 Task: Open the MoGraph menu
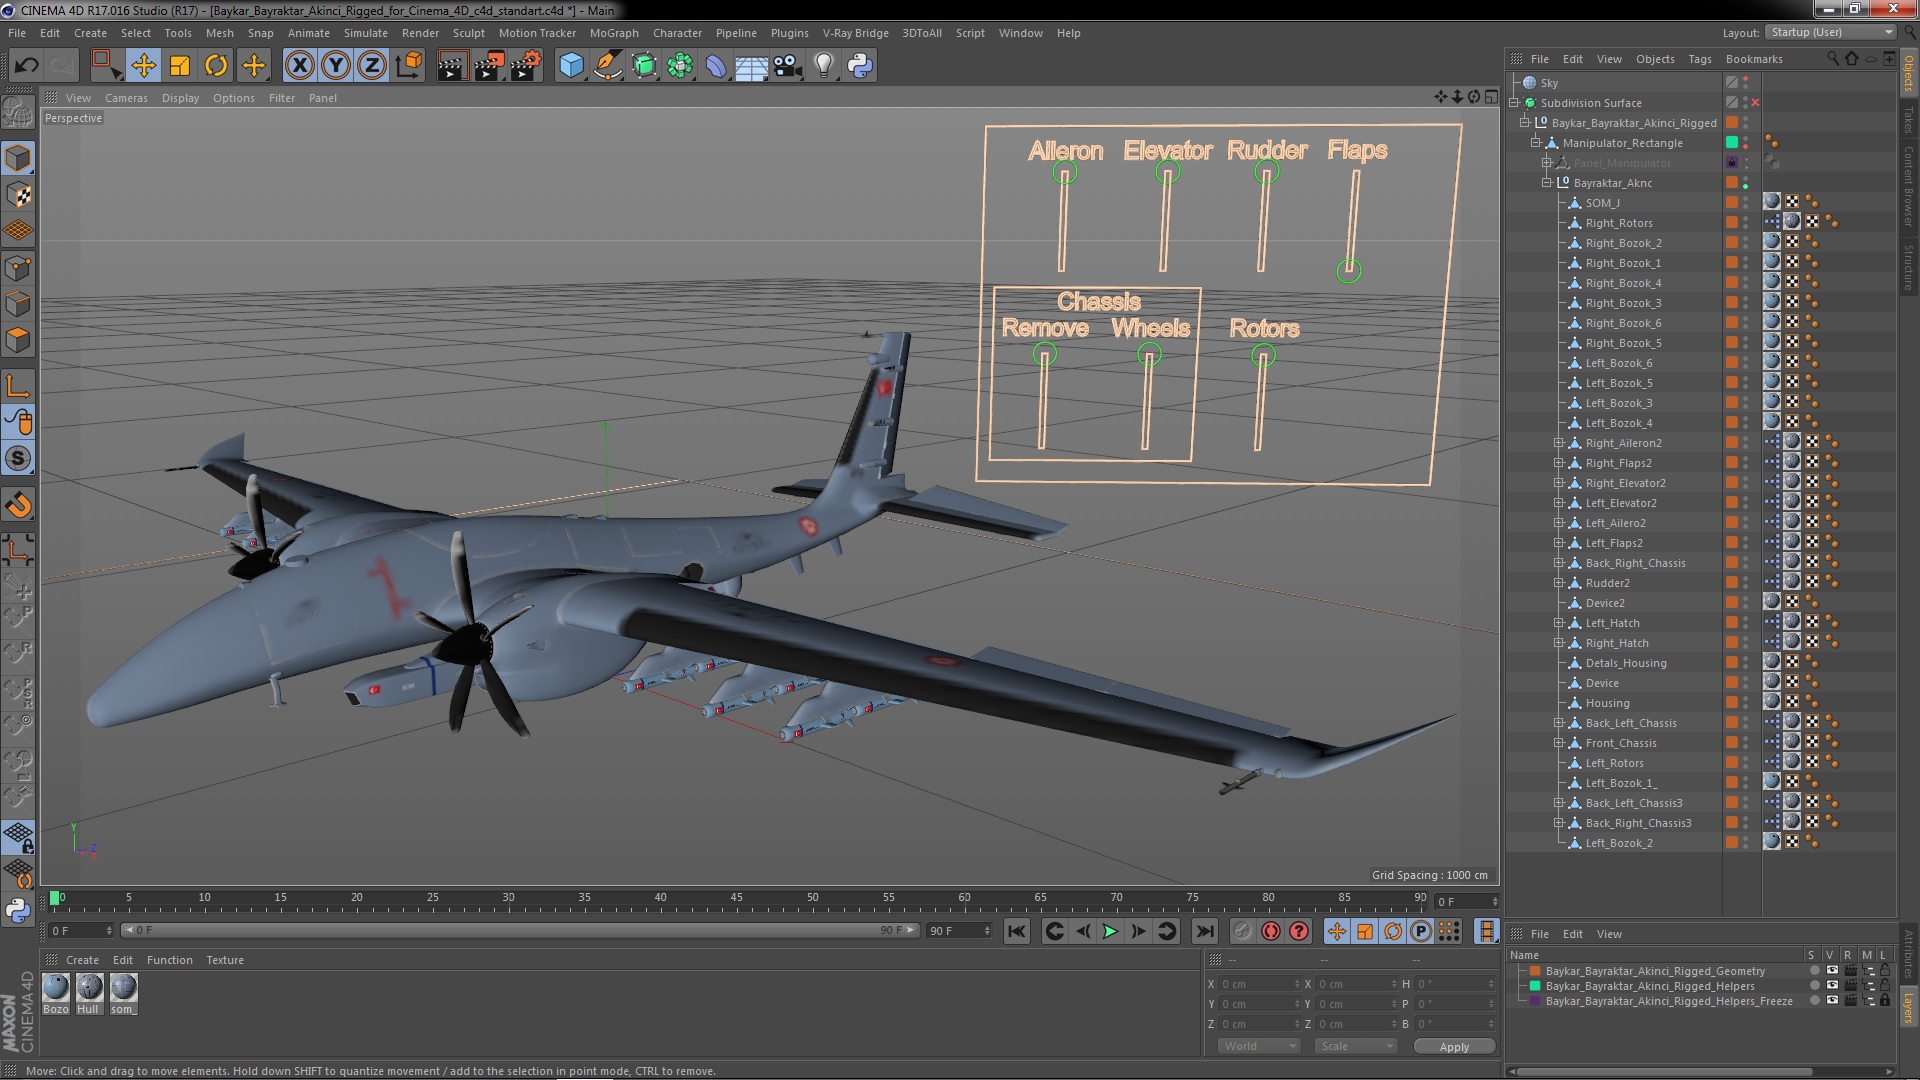point(614,33)
